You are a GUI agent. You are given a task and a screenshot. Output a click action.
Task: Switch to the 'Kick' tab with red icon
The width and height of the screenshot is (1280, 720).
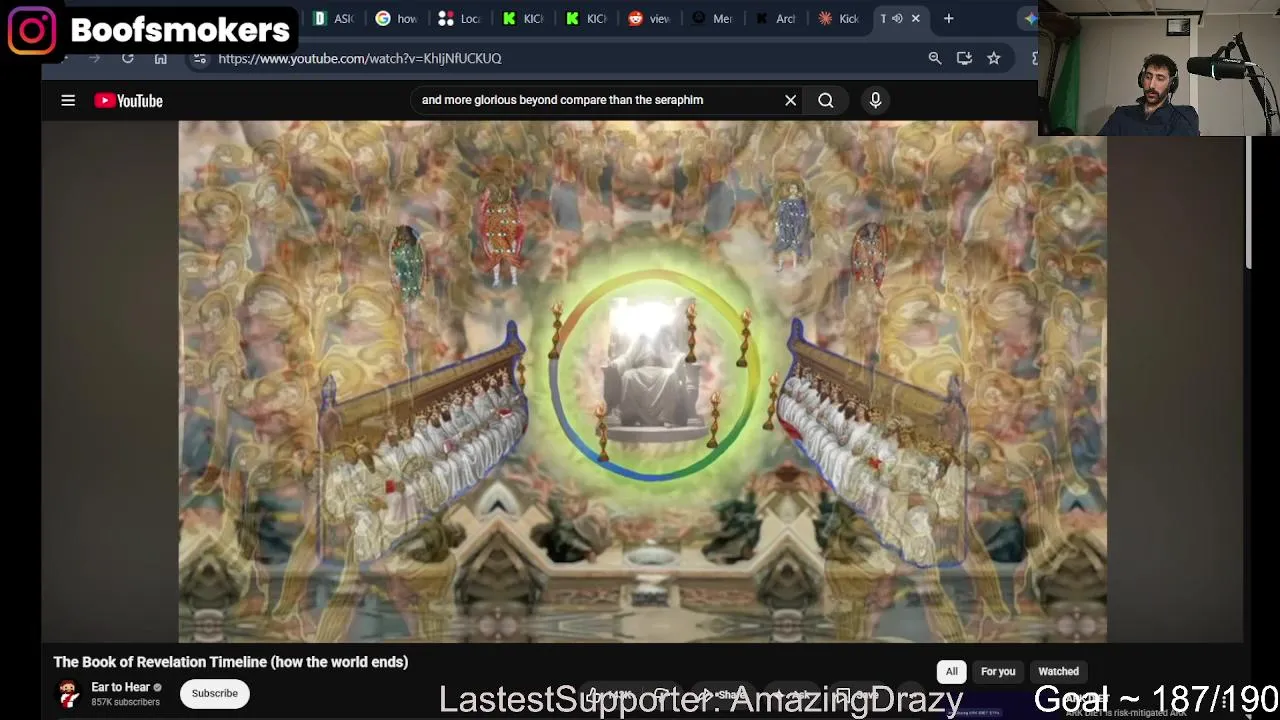838,18
